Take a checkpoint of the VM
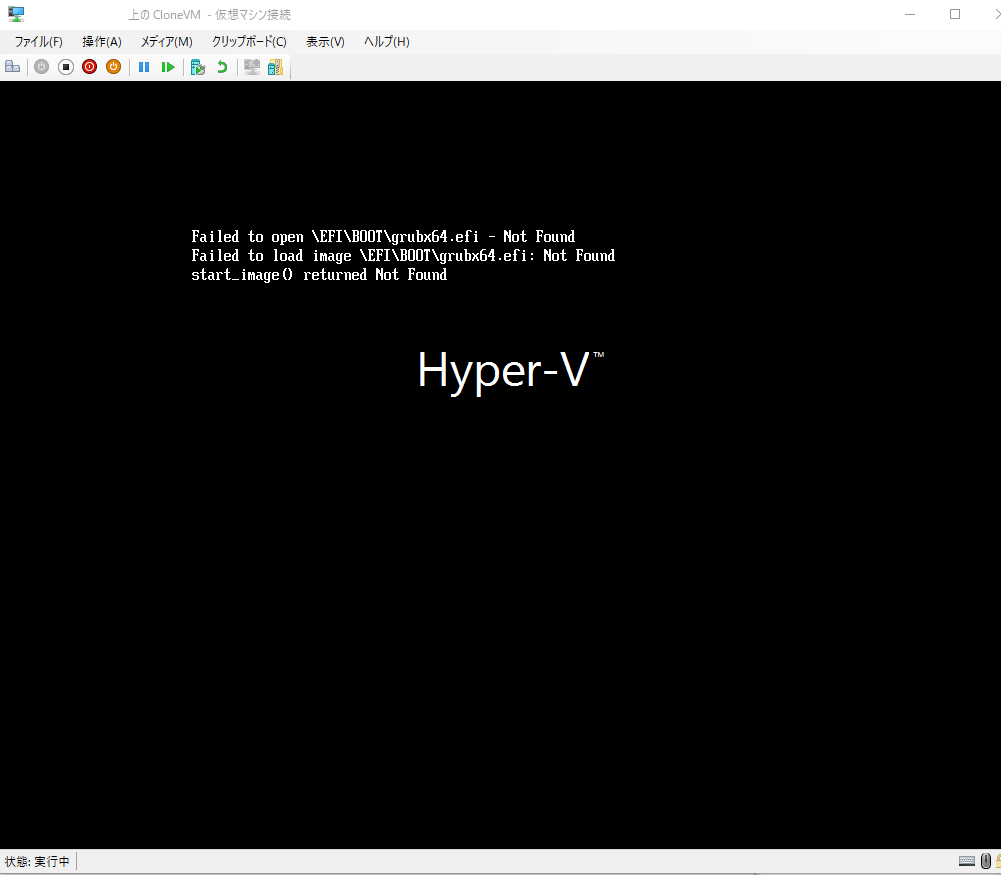 pos(198,66)
